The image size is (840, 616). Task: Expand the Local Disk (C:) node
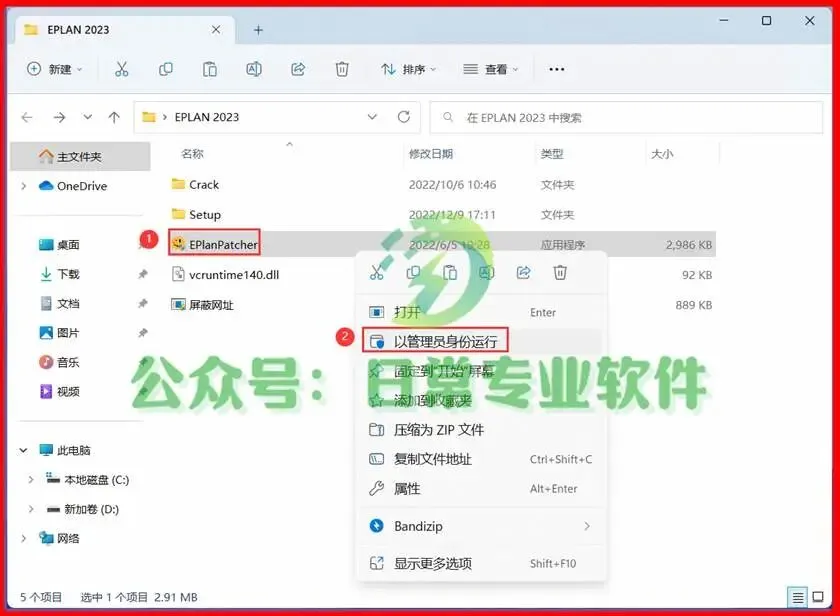31,480
